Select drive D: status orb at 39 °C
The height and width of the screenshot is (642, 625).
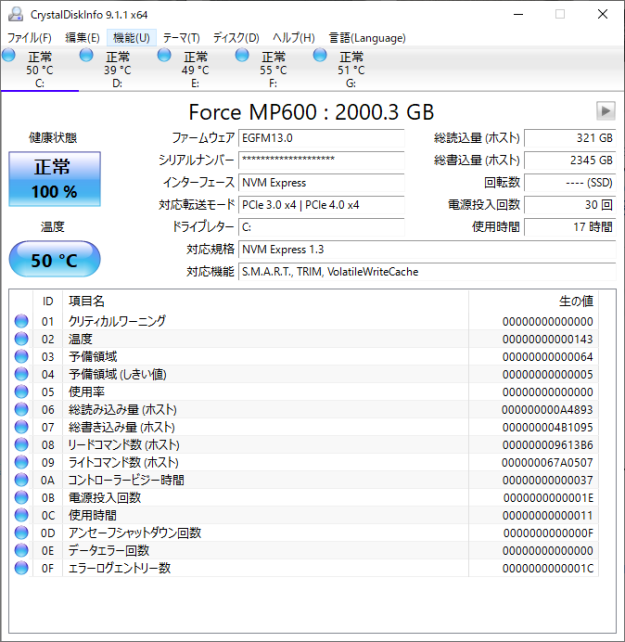[x=89, y=56]
